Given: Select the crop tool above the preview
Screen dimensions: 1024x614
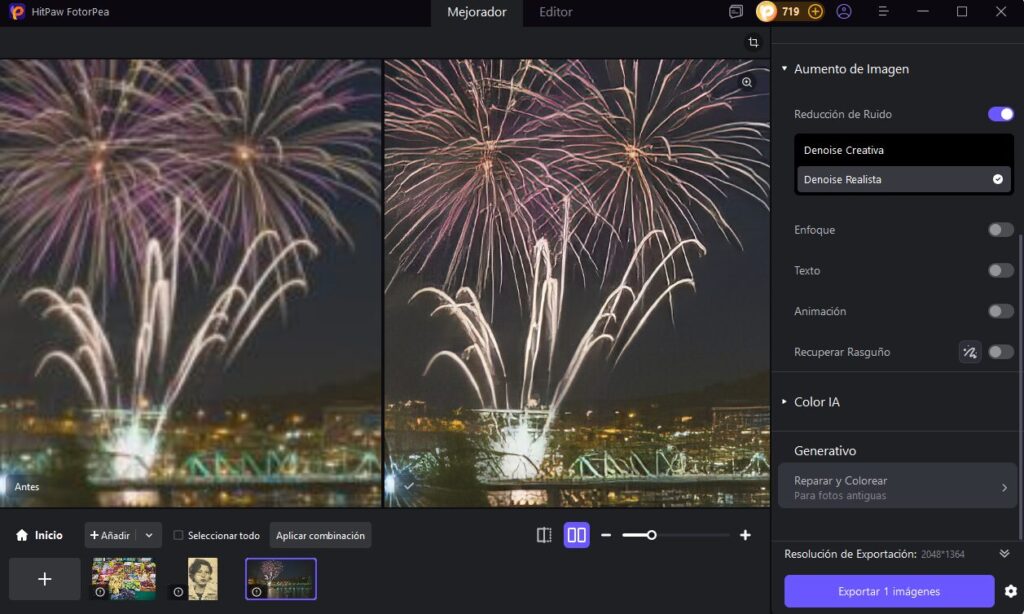Looking at the screenshot, I should (x=752, y=42).
